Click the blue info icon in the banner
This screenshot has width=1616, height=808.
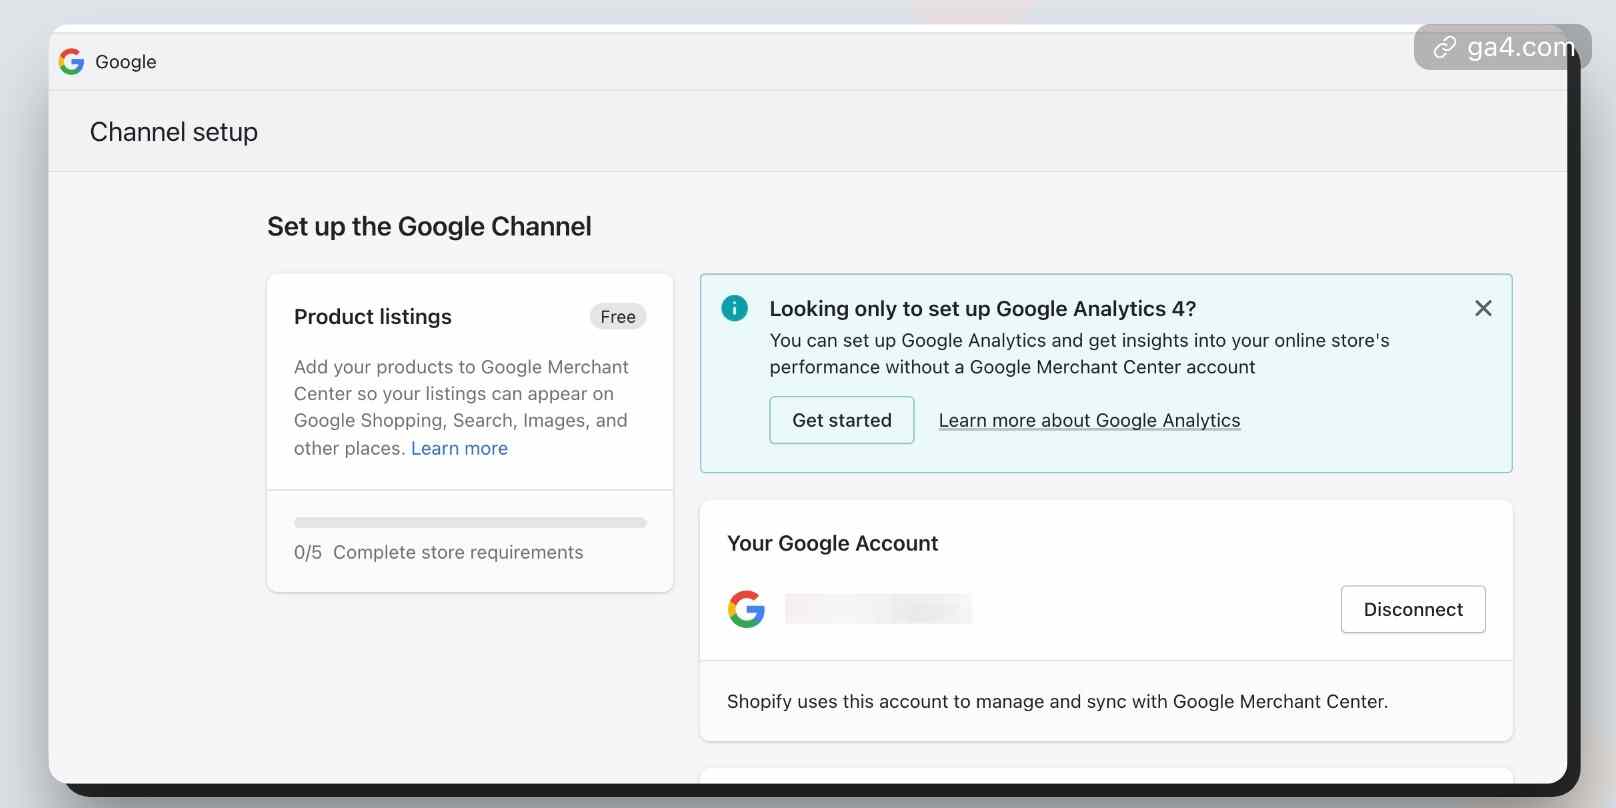[x=734, y=308]
